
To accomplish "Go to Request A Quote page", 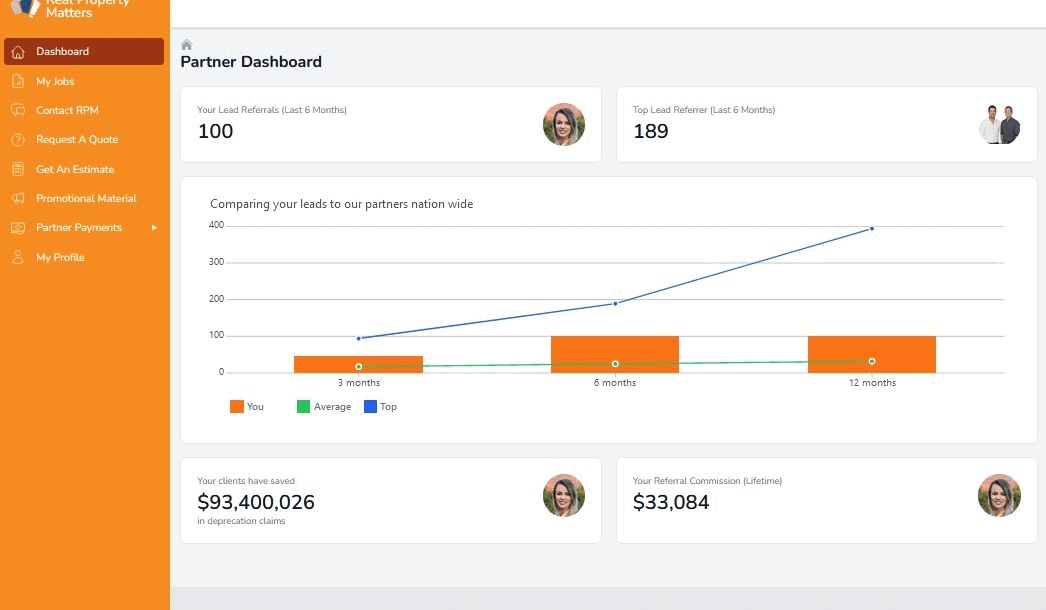I will pyautogui.click(x=77, y=140).
